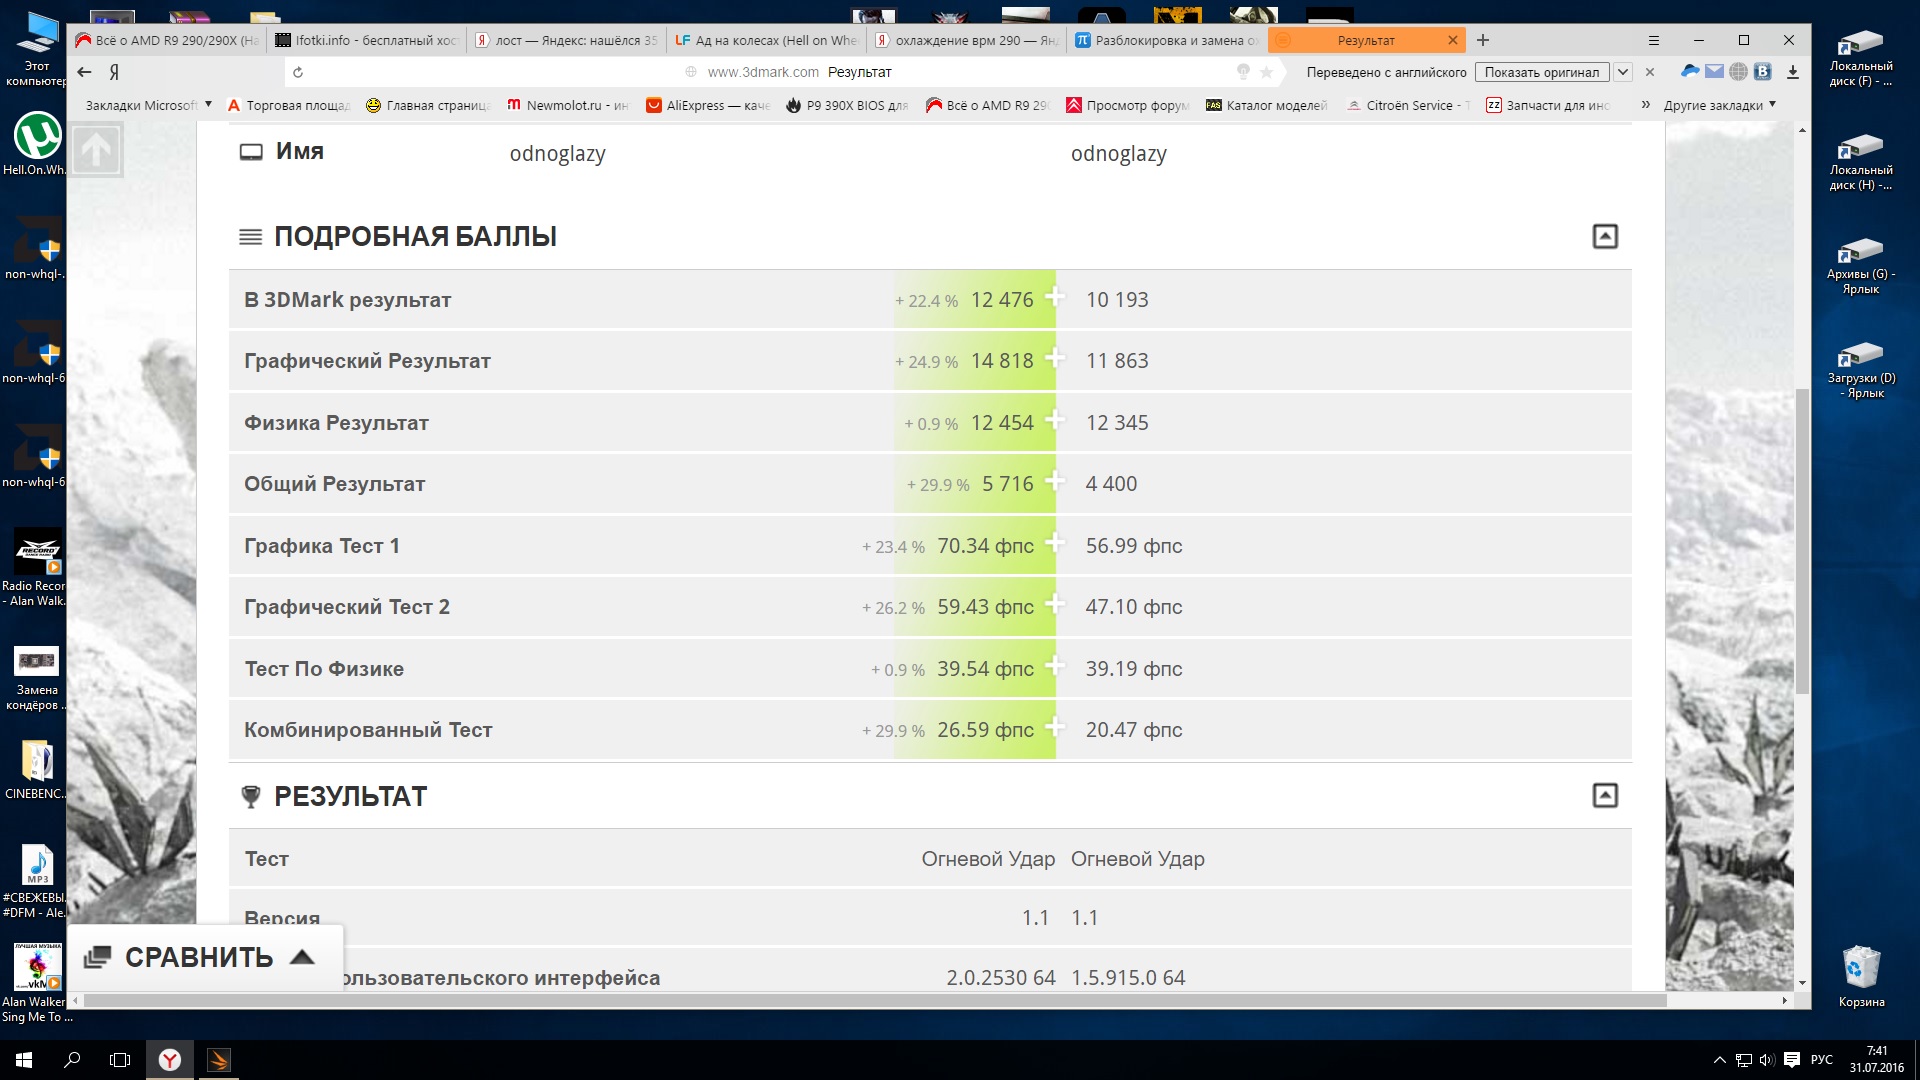This screenshot has height=1080, width=1920.
Task: Collapse the РЕЗУЛЬТАТ section
Action: pos(1604,796)
